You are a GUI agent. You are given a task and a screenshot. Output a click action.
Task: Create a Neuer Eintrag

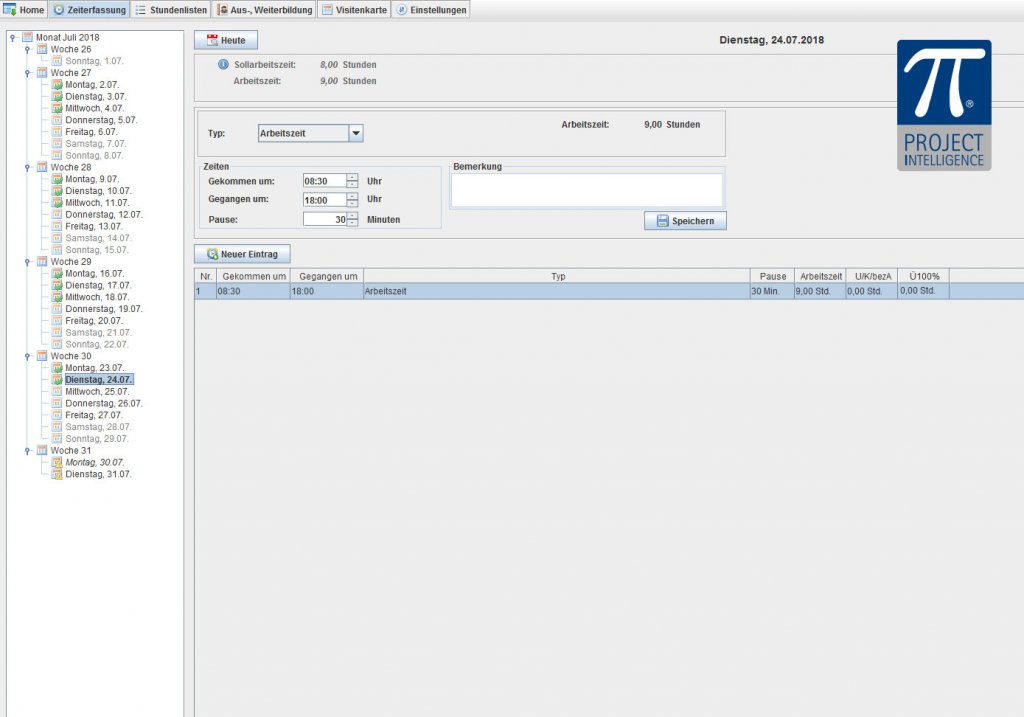[x=242, y=254]
